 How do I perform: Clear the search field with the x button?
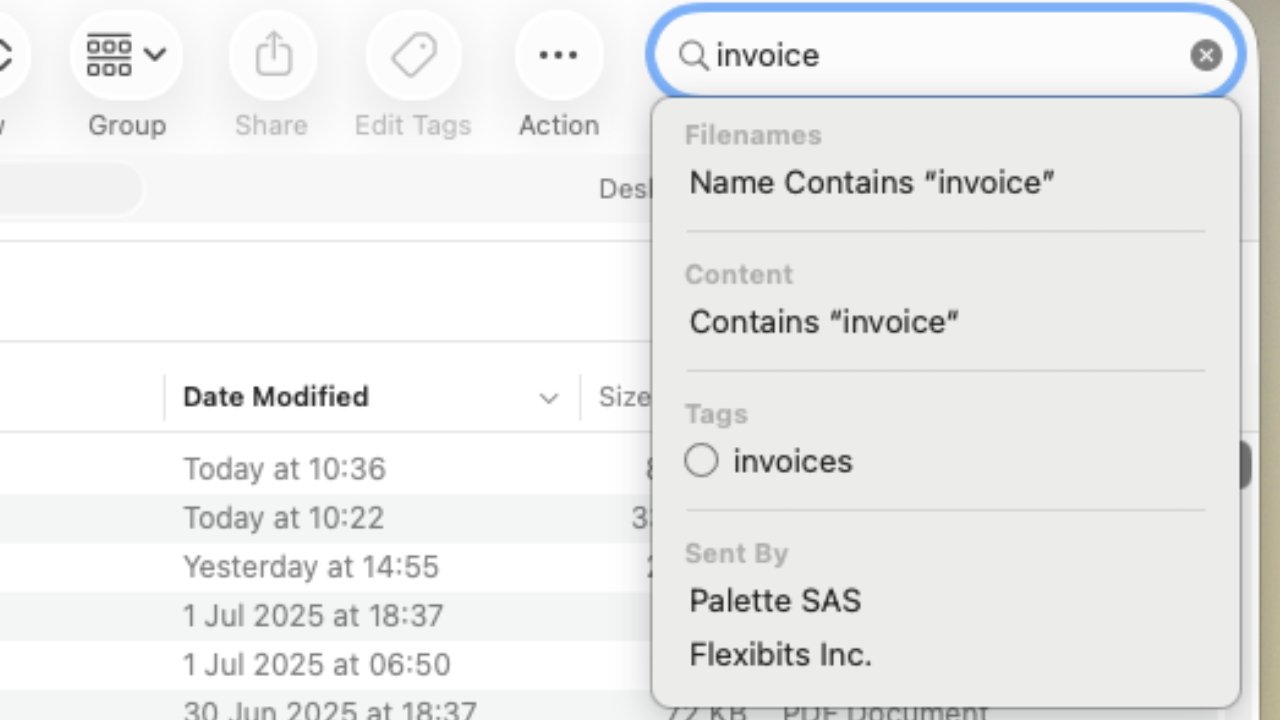click(x=1206, y=55)
